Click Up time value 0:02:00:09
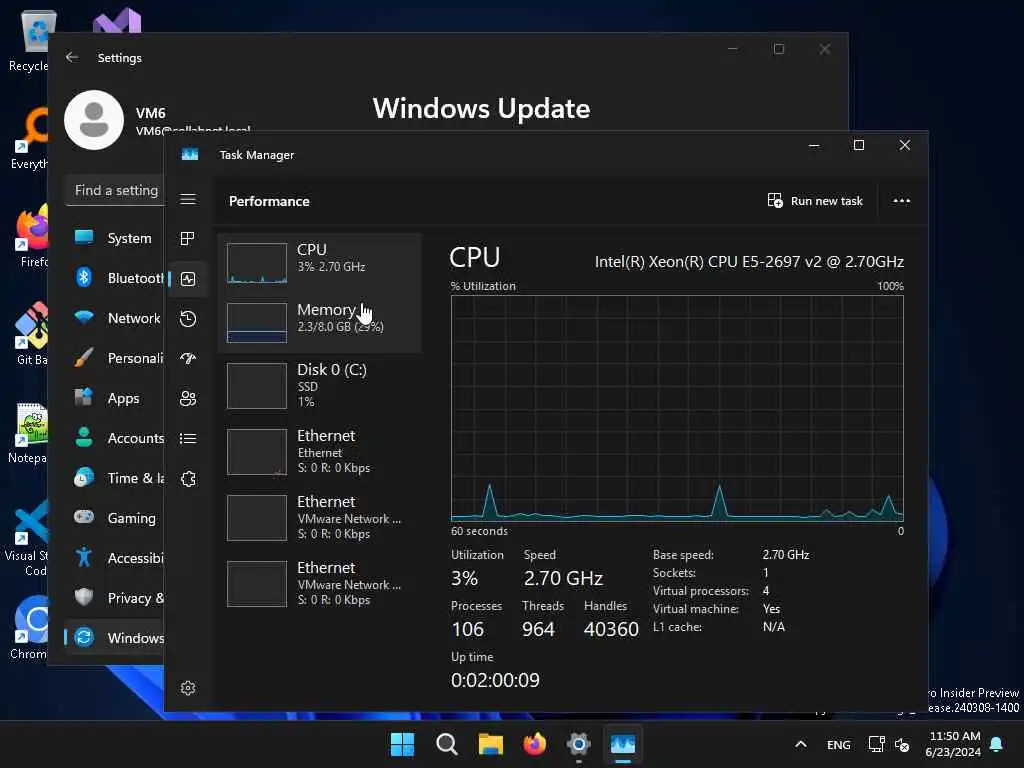 point(495,680)
